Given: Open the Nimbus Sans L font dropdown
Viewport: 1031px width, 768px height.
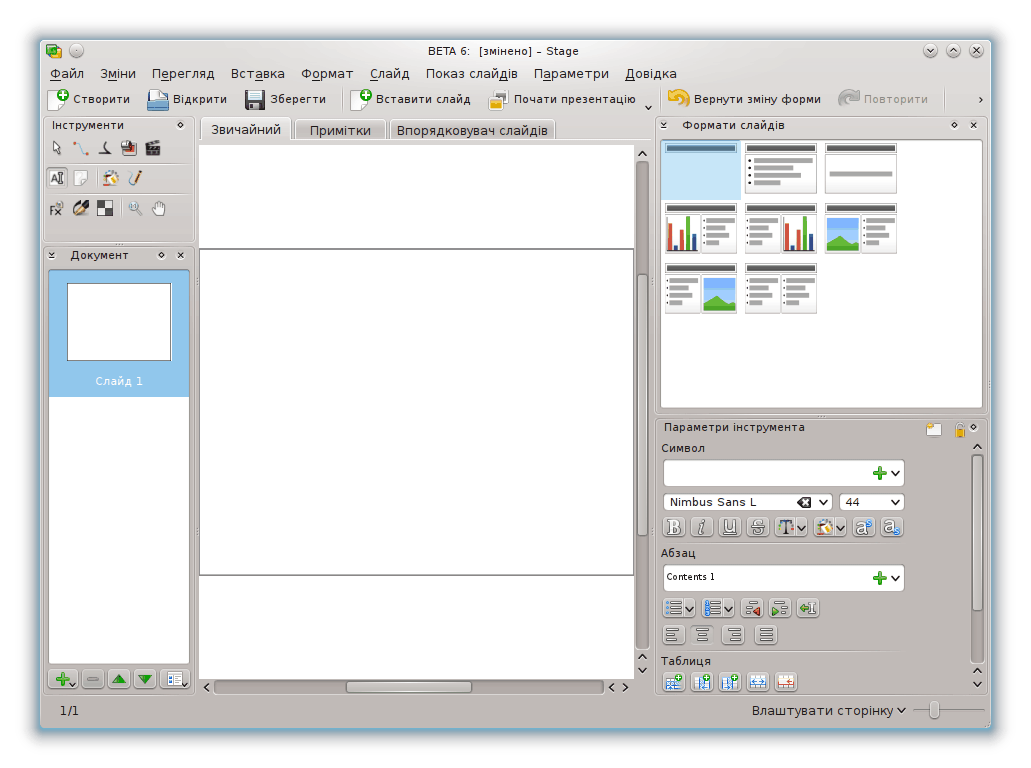Looking at the screenshot, I should click(824, 502).
